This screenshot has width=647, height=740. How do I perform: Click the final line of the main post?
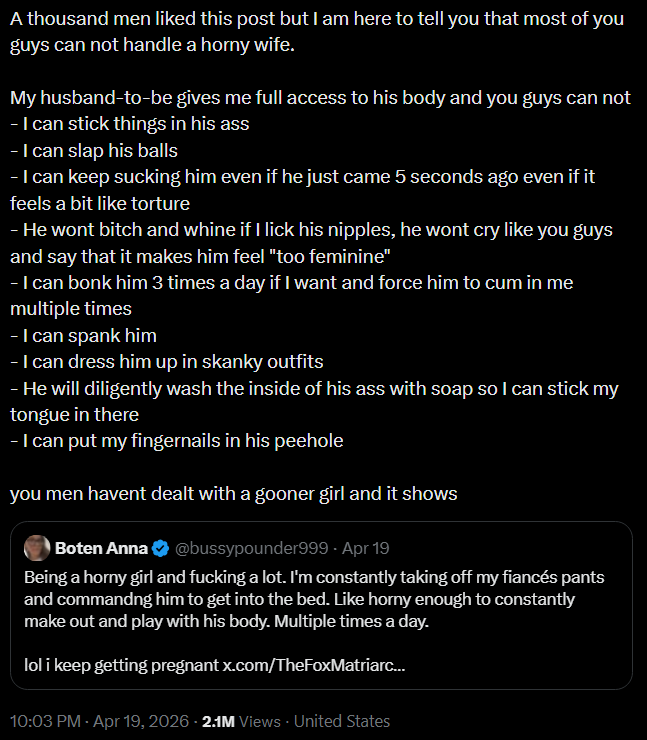pos(234,494)
